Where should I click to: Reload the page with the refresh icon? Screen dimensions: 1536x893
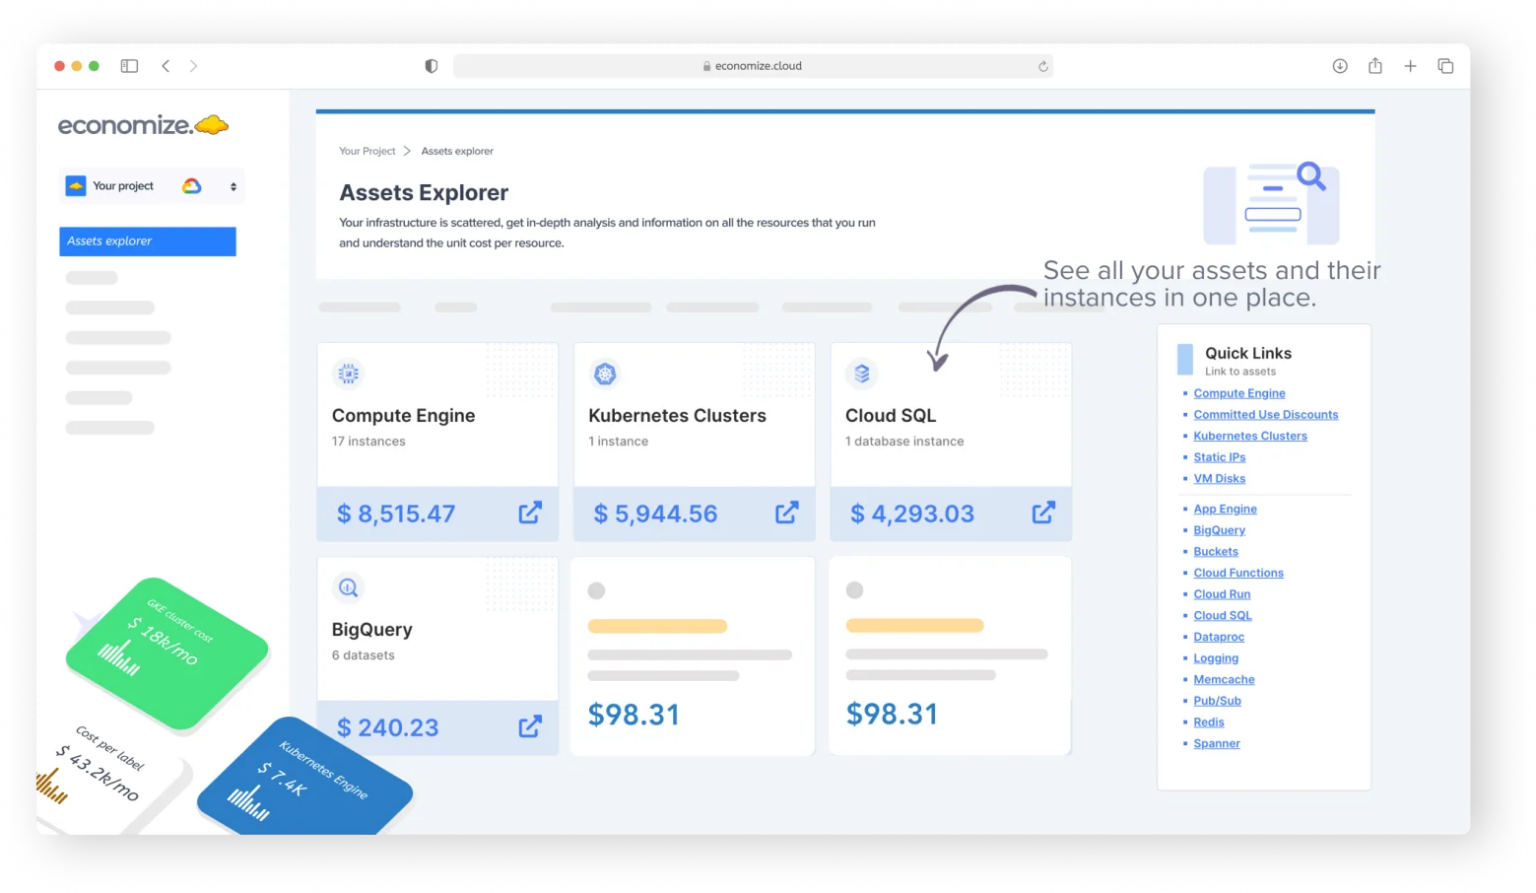(x=1043, y=66)
